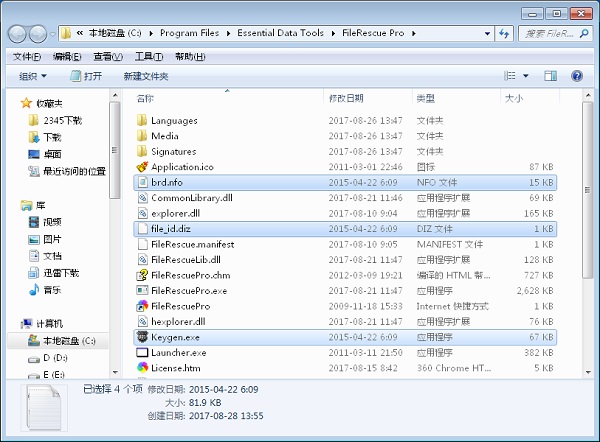This screenshot has width=600, height=442.
Task: Open the 查看(V) menu
Action: (108, 57)
